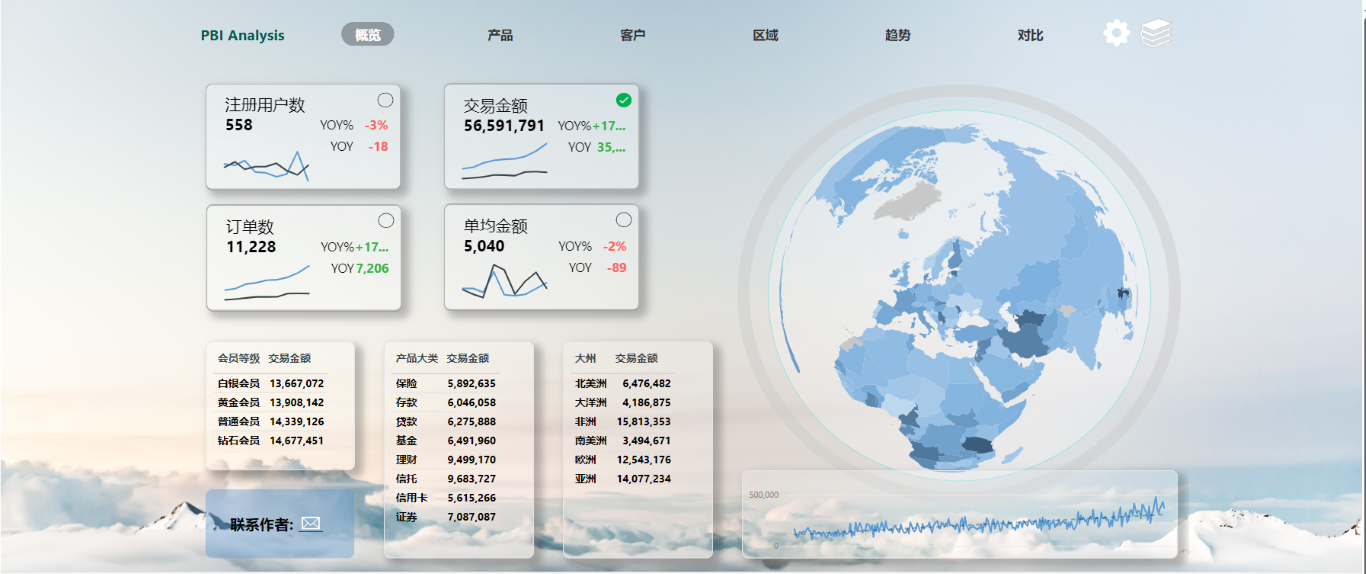The width and height of the screenshot is (1366, 574).
Task: Go to the 趋势 tab
Action: (x=897, y=35)
